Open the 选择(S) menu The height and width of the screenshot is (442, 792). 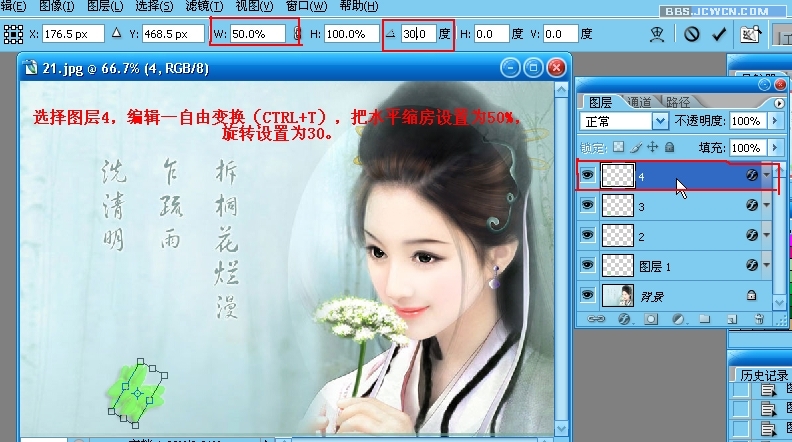(154, 6)
